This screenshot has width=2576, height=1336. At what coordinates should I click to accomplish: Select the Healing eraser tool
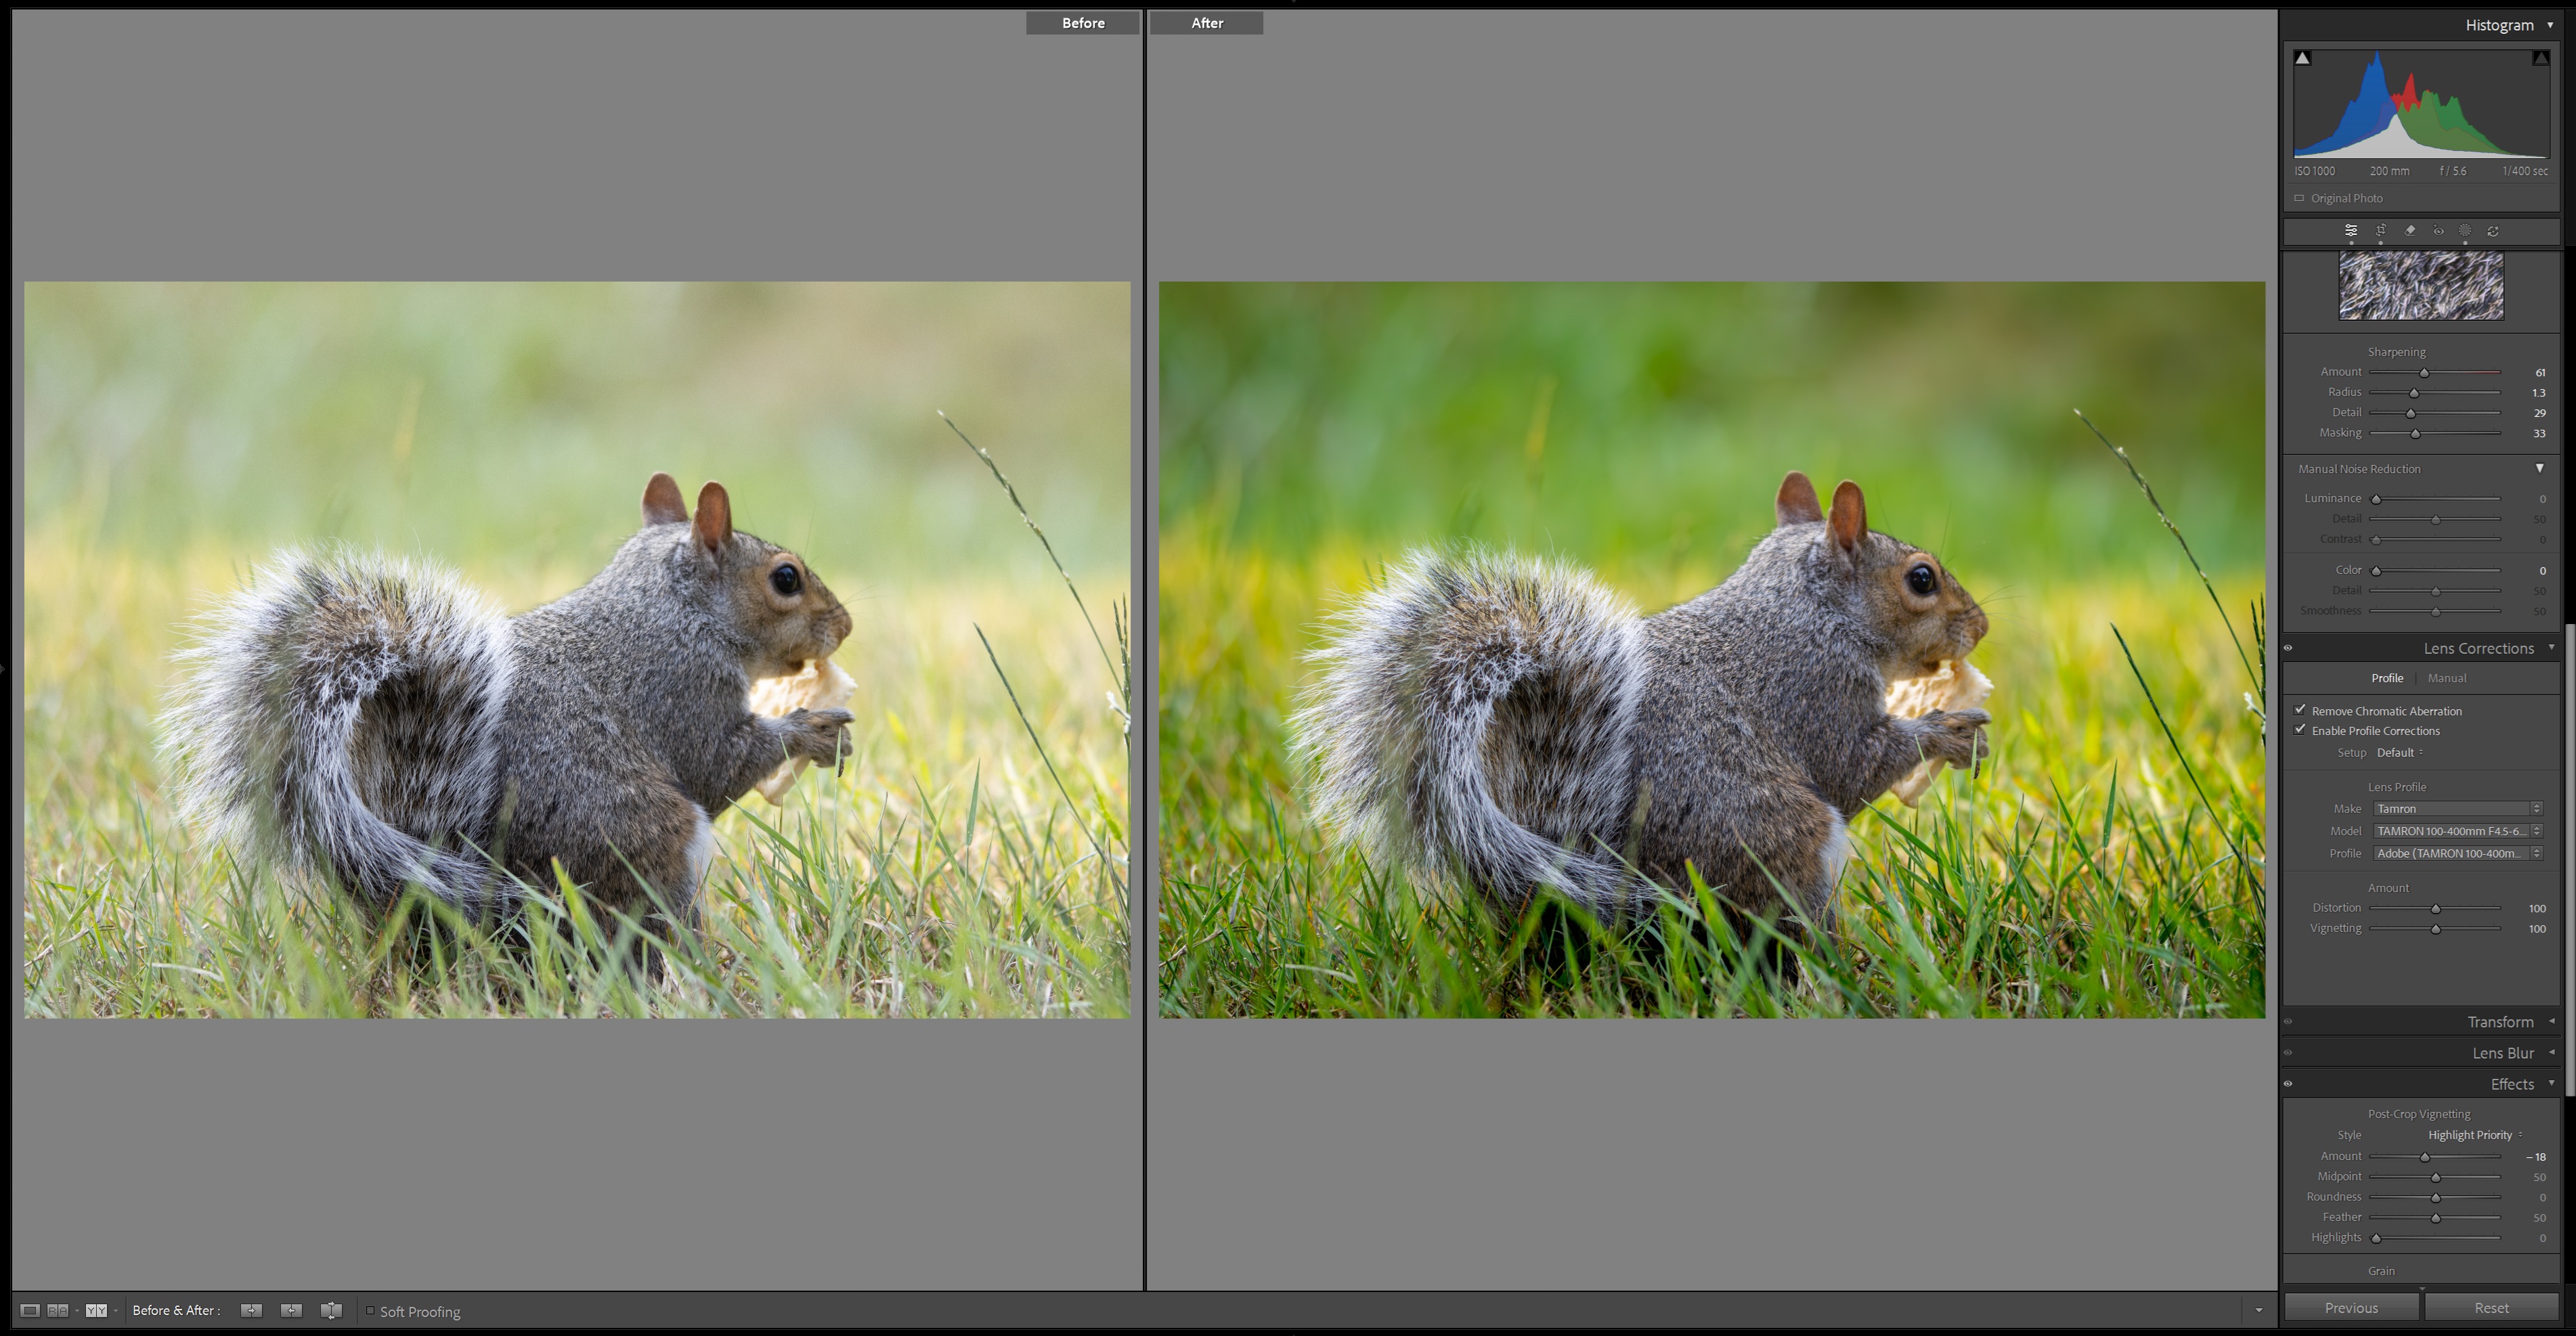(2410, 230)
